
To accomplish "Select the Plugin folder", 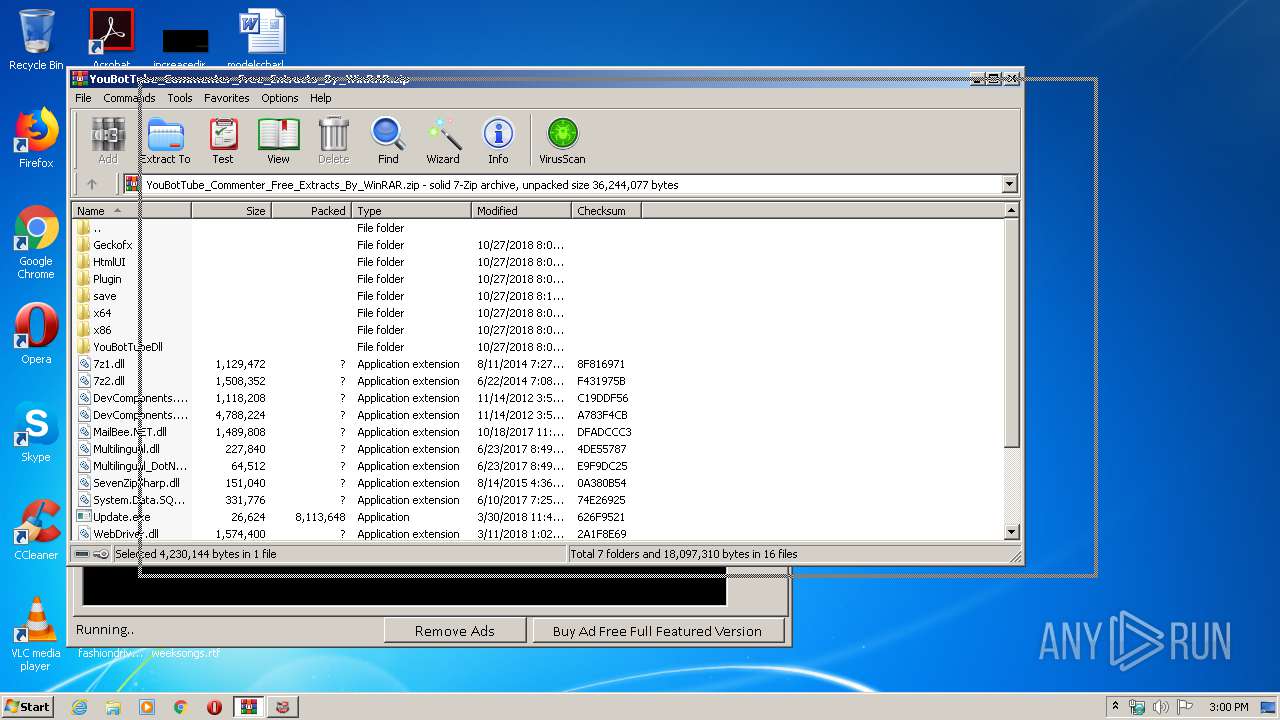I will (107, 279).
